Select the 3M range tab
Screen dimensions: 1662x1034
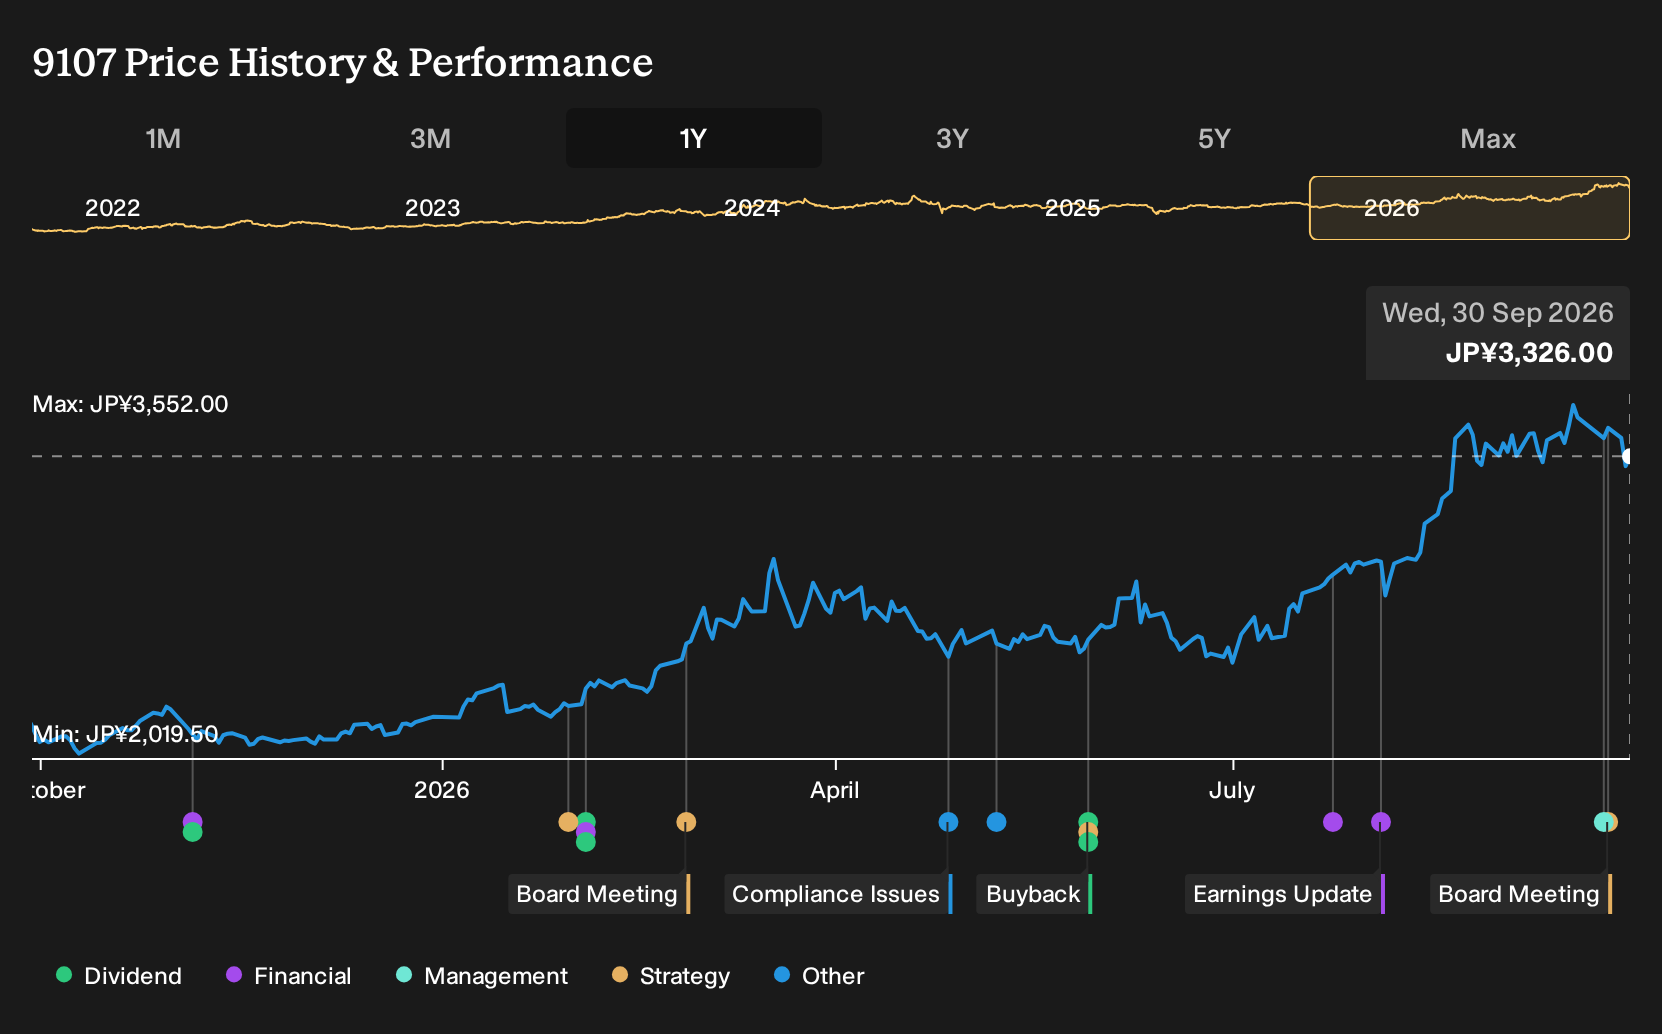[x=430, y=138]
